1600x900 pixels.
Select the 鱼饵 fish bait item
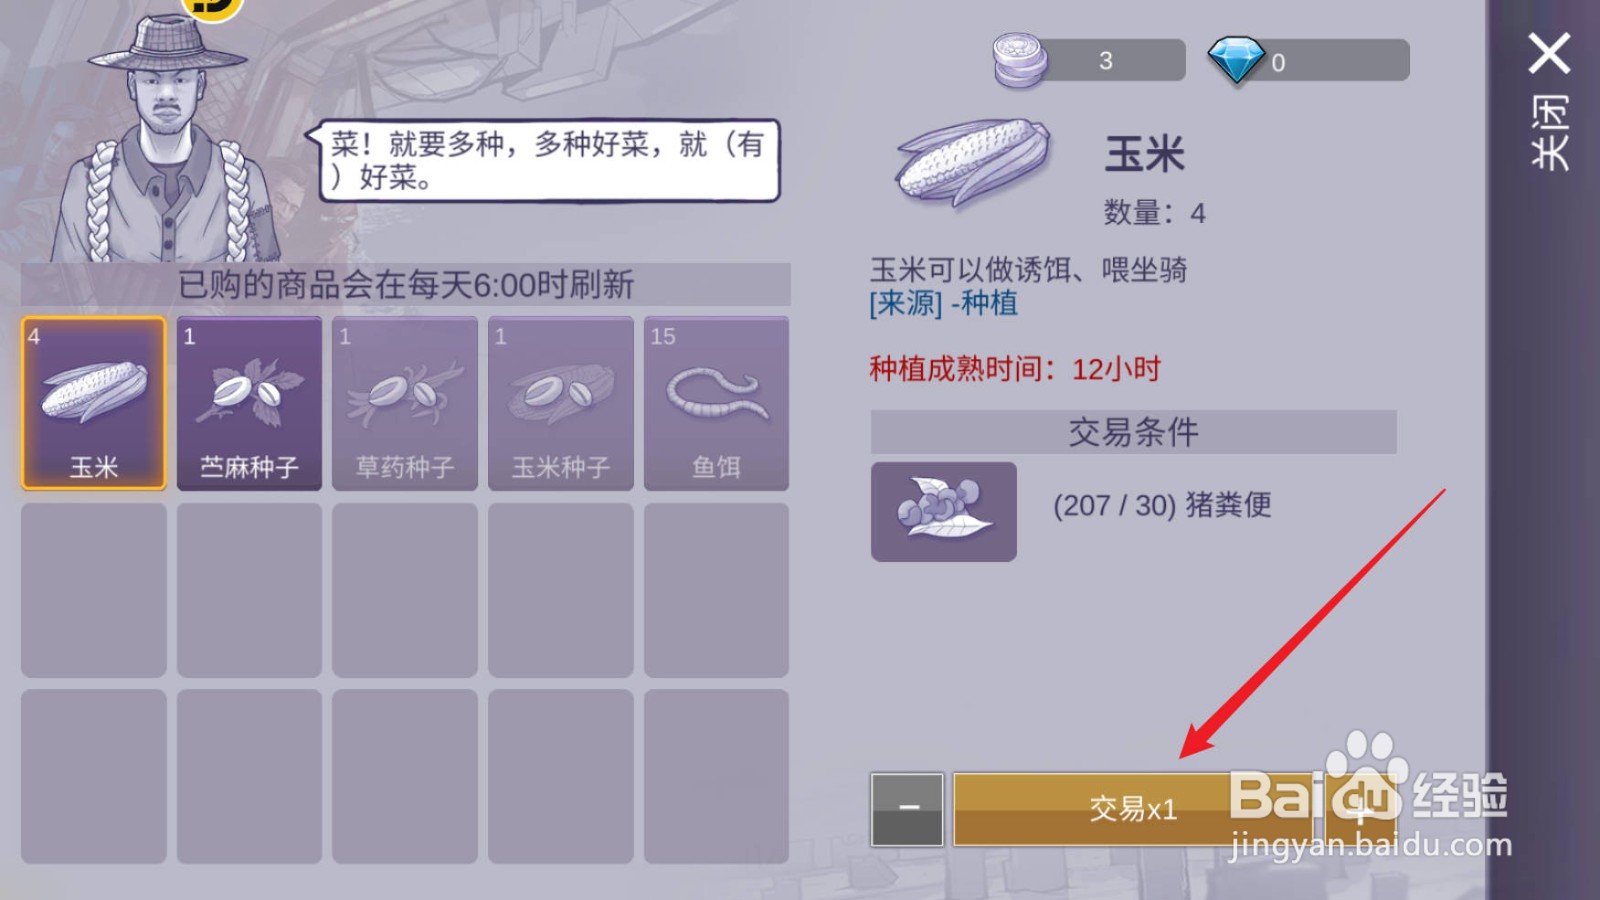[x=716, y=403]
